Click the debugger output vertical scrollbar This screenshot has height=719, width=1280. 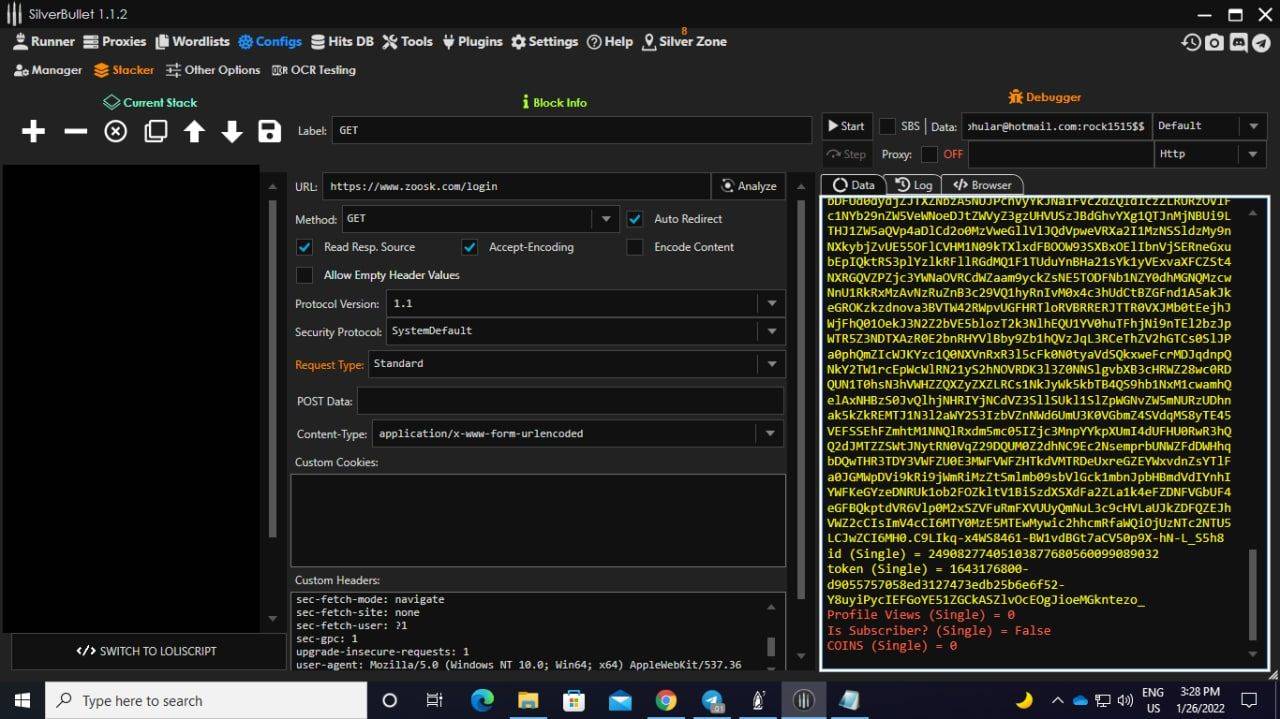[x=1254, y=595]
